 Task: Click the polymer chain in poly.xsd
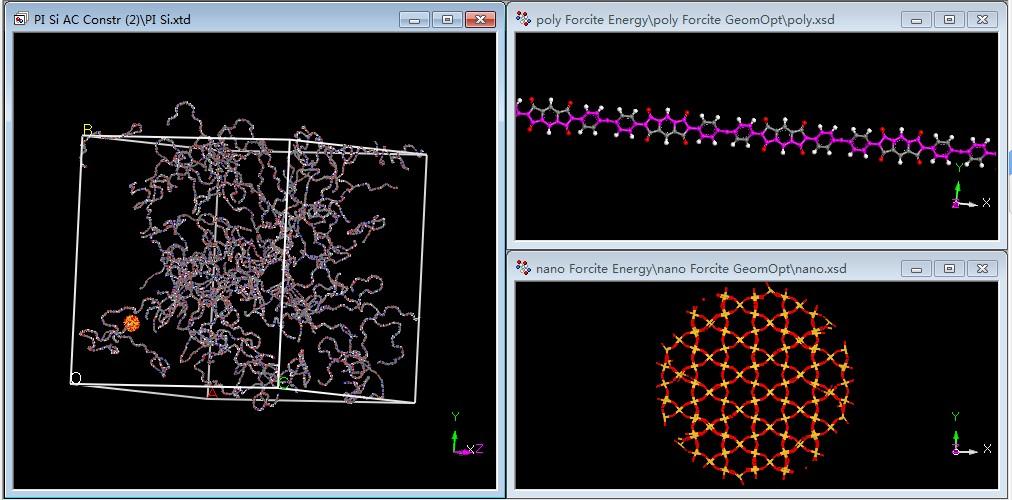click(755, 131)
